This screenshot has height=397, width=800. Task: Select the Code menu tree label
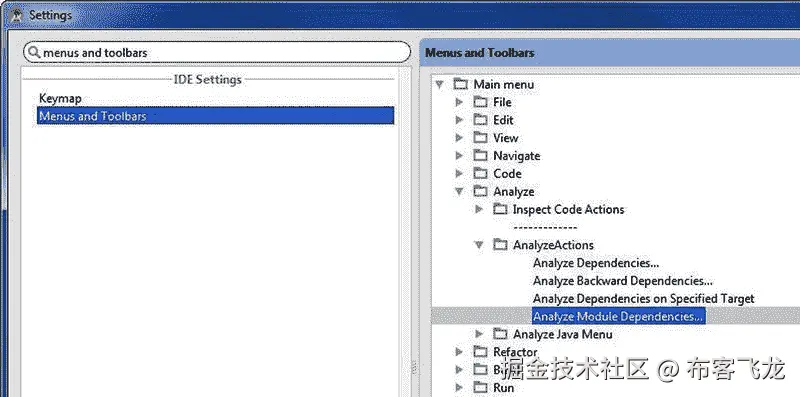(507, 173)
